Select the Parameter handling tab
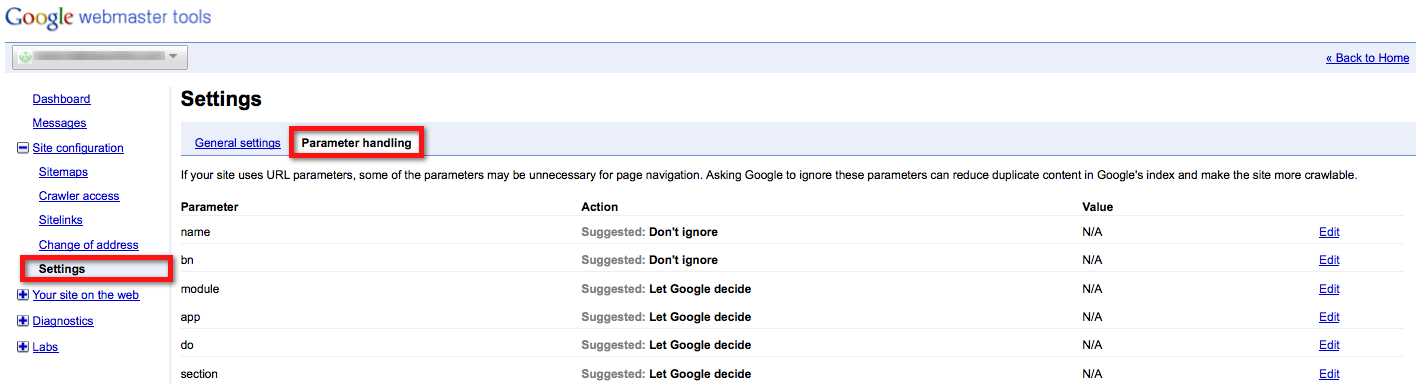This screenshot has height=384, width=1418. click(x=356, y=143)
